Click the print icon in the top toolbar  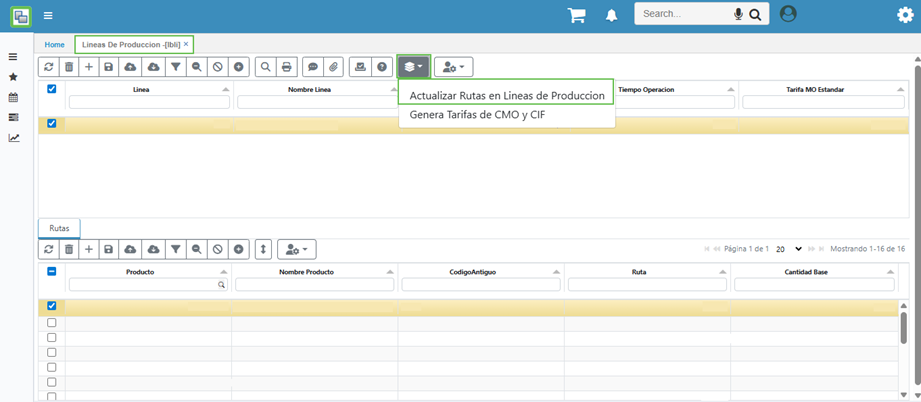[287, 67]
